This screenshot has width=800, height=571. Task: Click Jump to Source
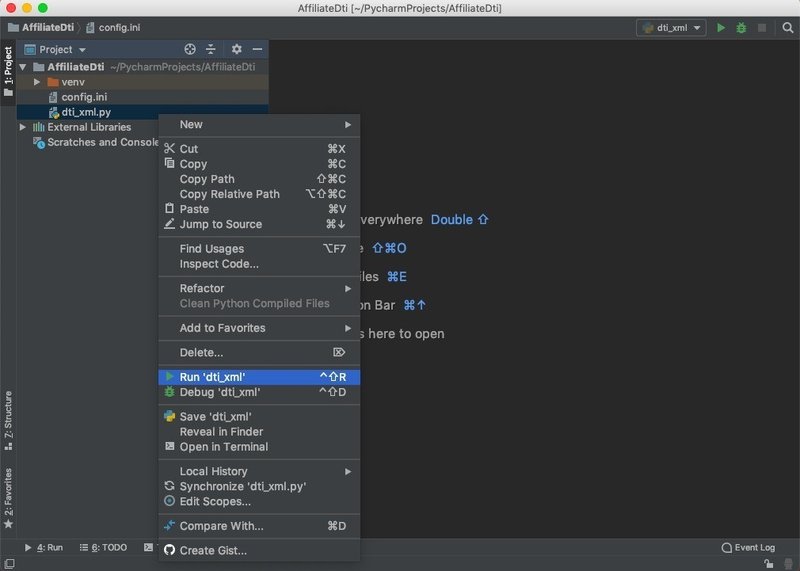(259, 225)
